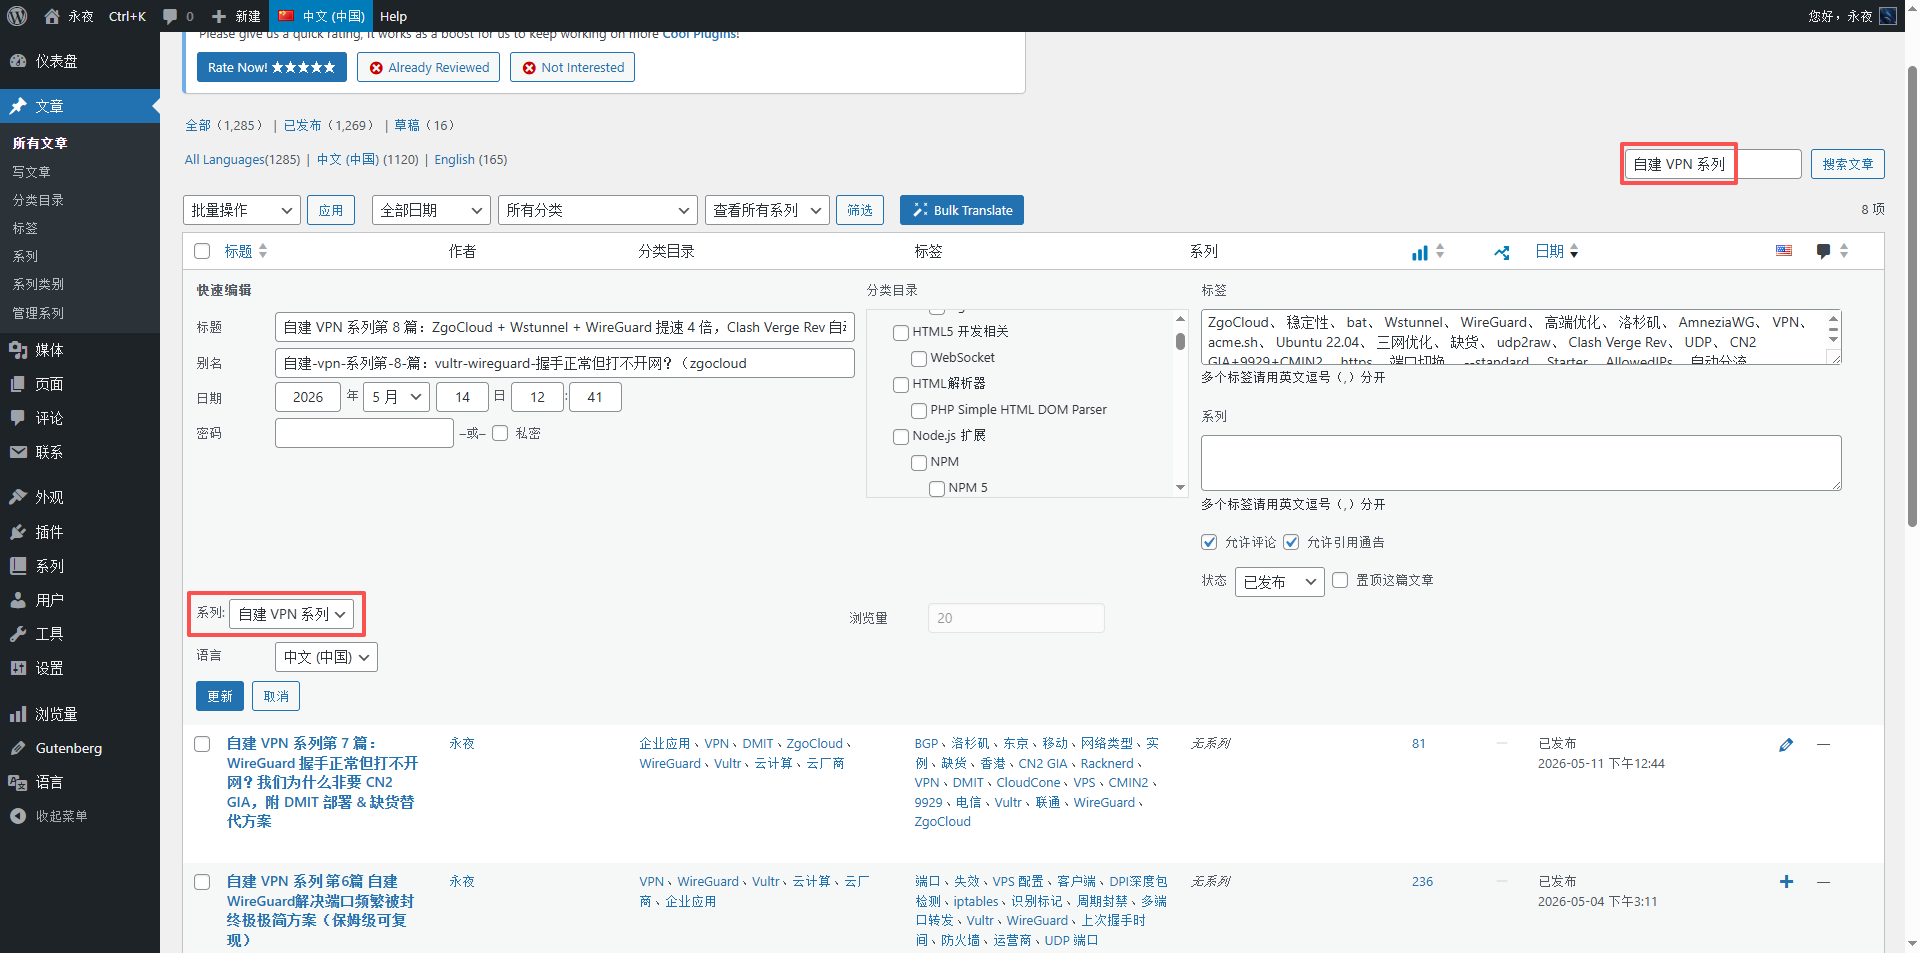Open 查看所有系列 series filter dropdown
This screenshot has height=953, width=1920.
tap(767, 210)
